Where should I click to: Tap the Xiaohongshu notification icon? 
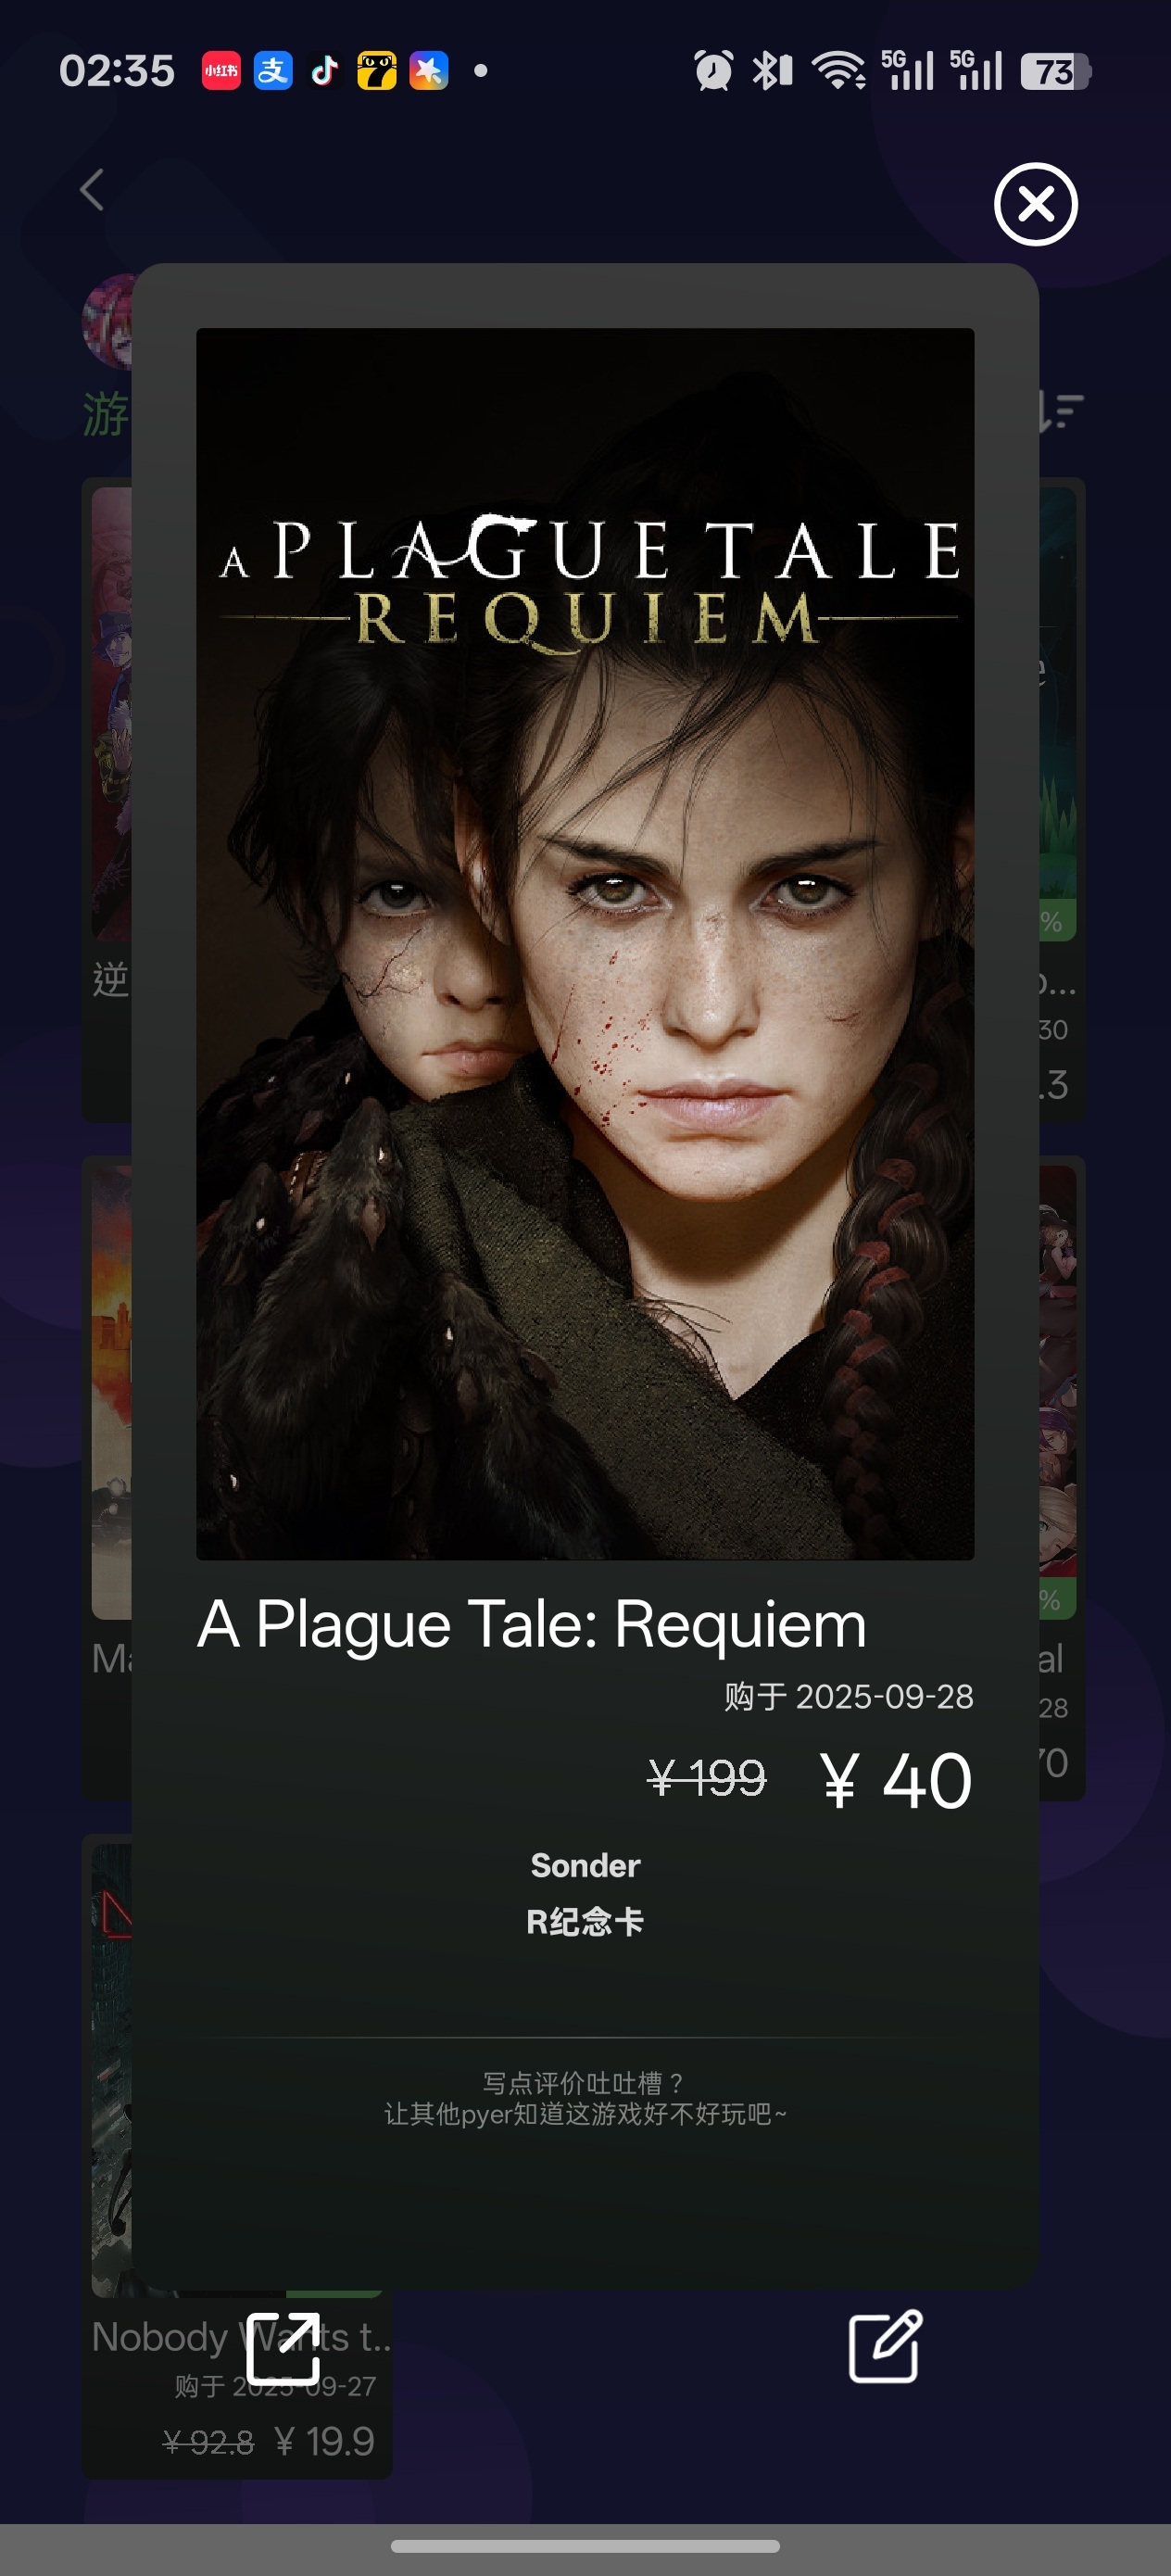click(x=221, y=71)
